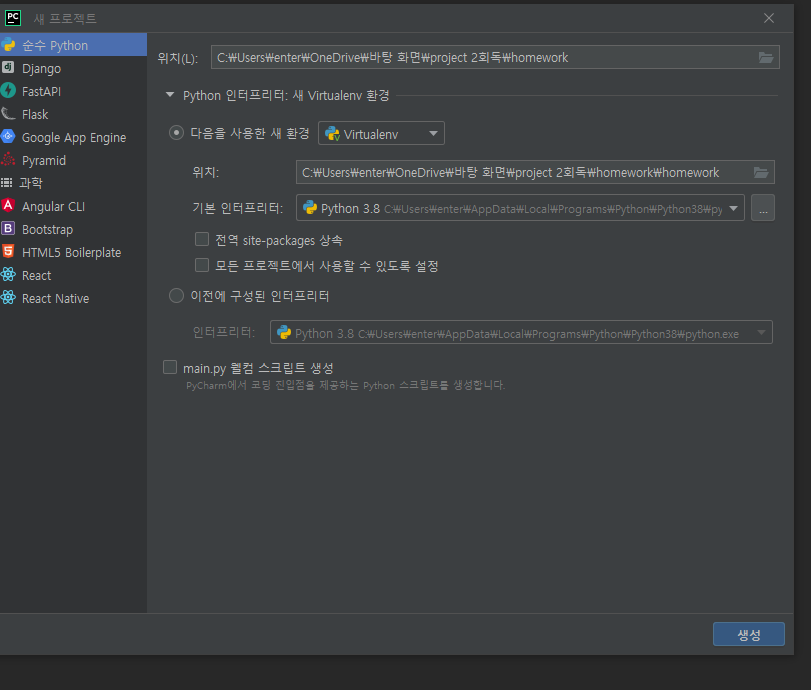Select Angular CLI project type text
Viewport: 811px width, 690px height.
point(53,206)
